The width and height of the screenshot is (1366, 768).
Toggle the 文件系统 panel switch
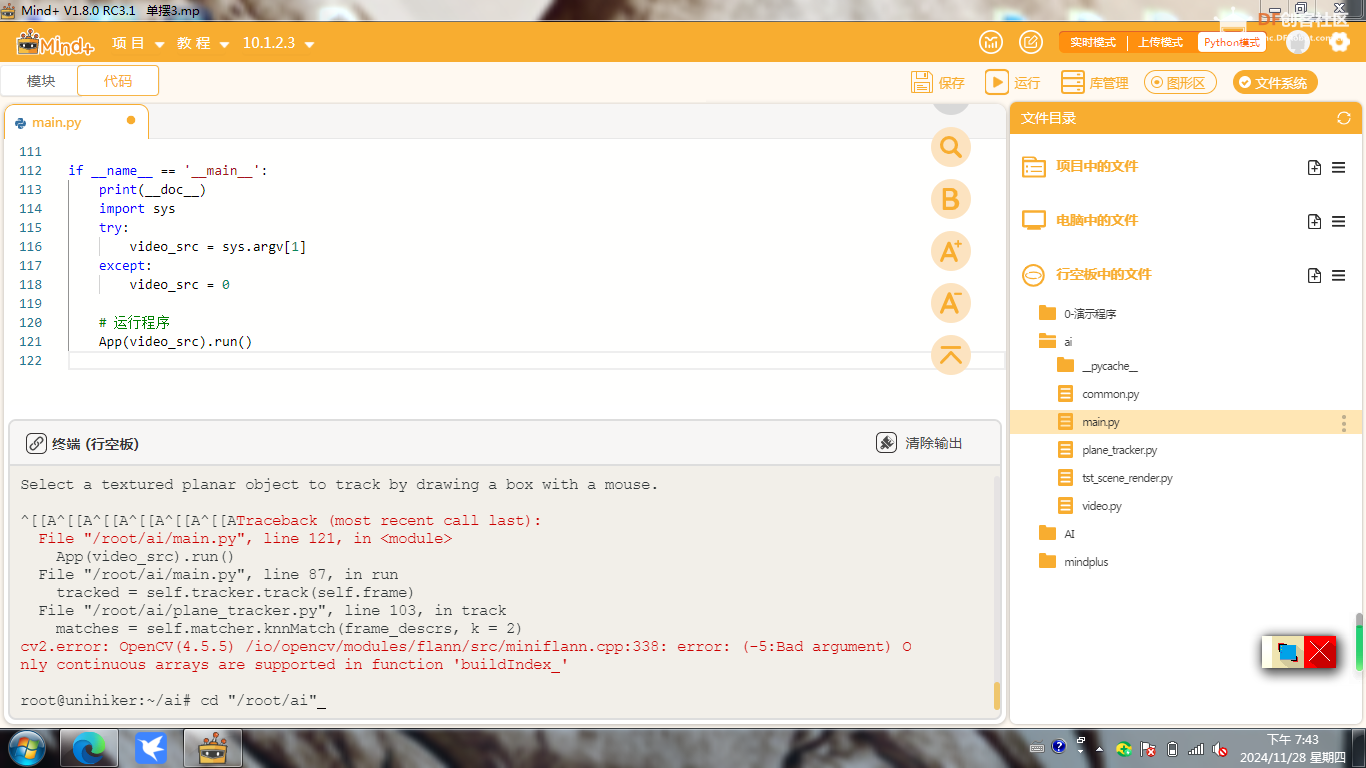(x=1275, y=83)
